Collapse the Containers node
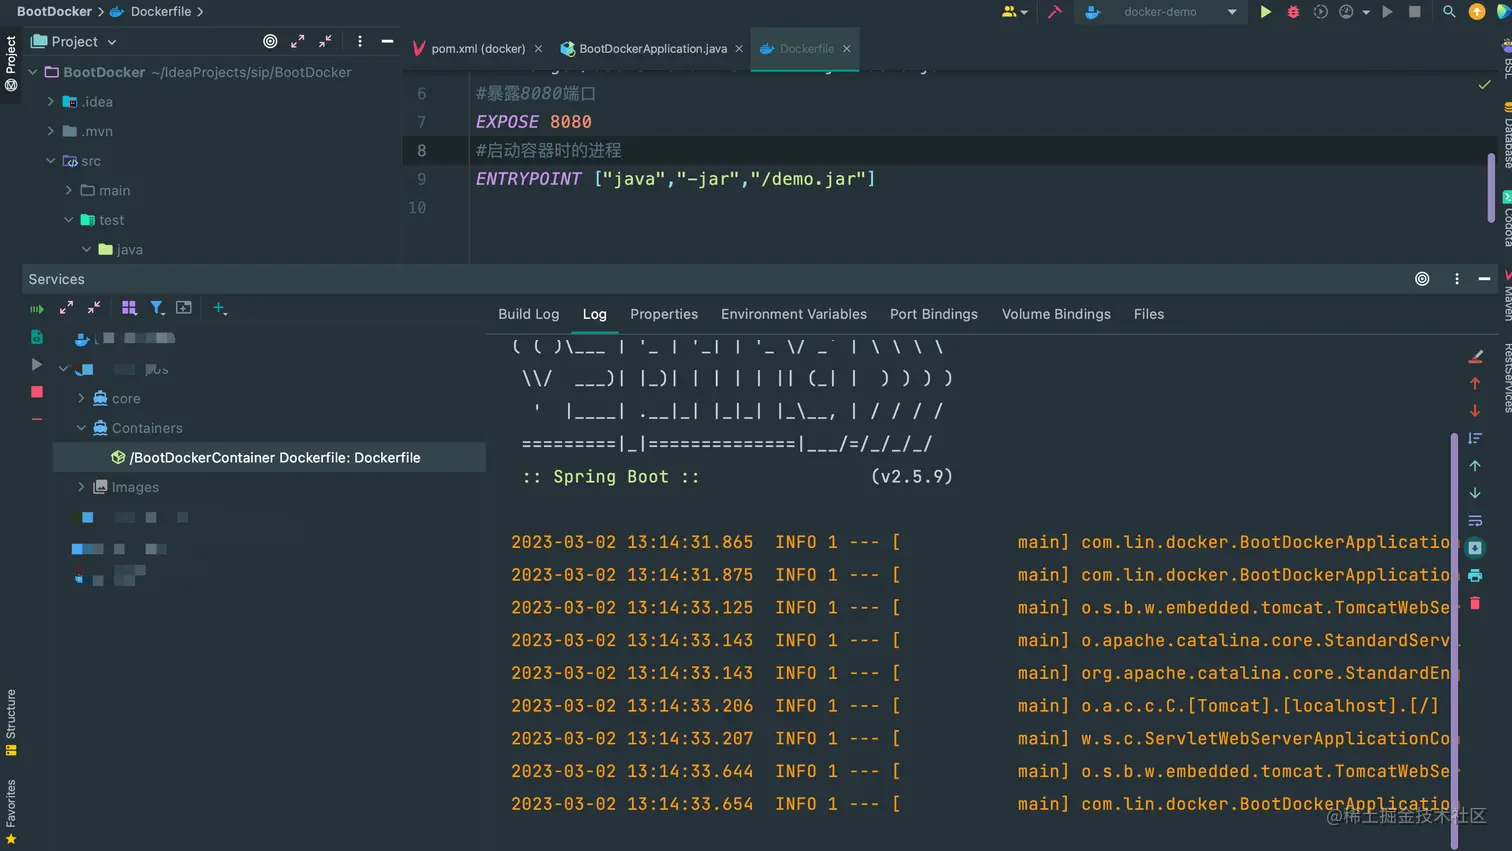1512x851 pixels. (82, 428)
